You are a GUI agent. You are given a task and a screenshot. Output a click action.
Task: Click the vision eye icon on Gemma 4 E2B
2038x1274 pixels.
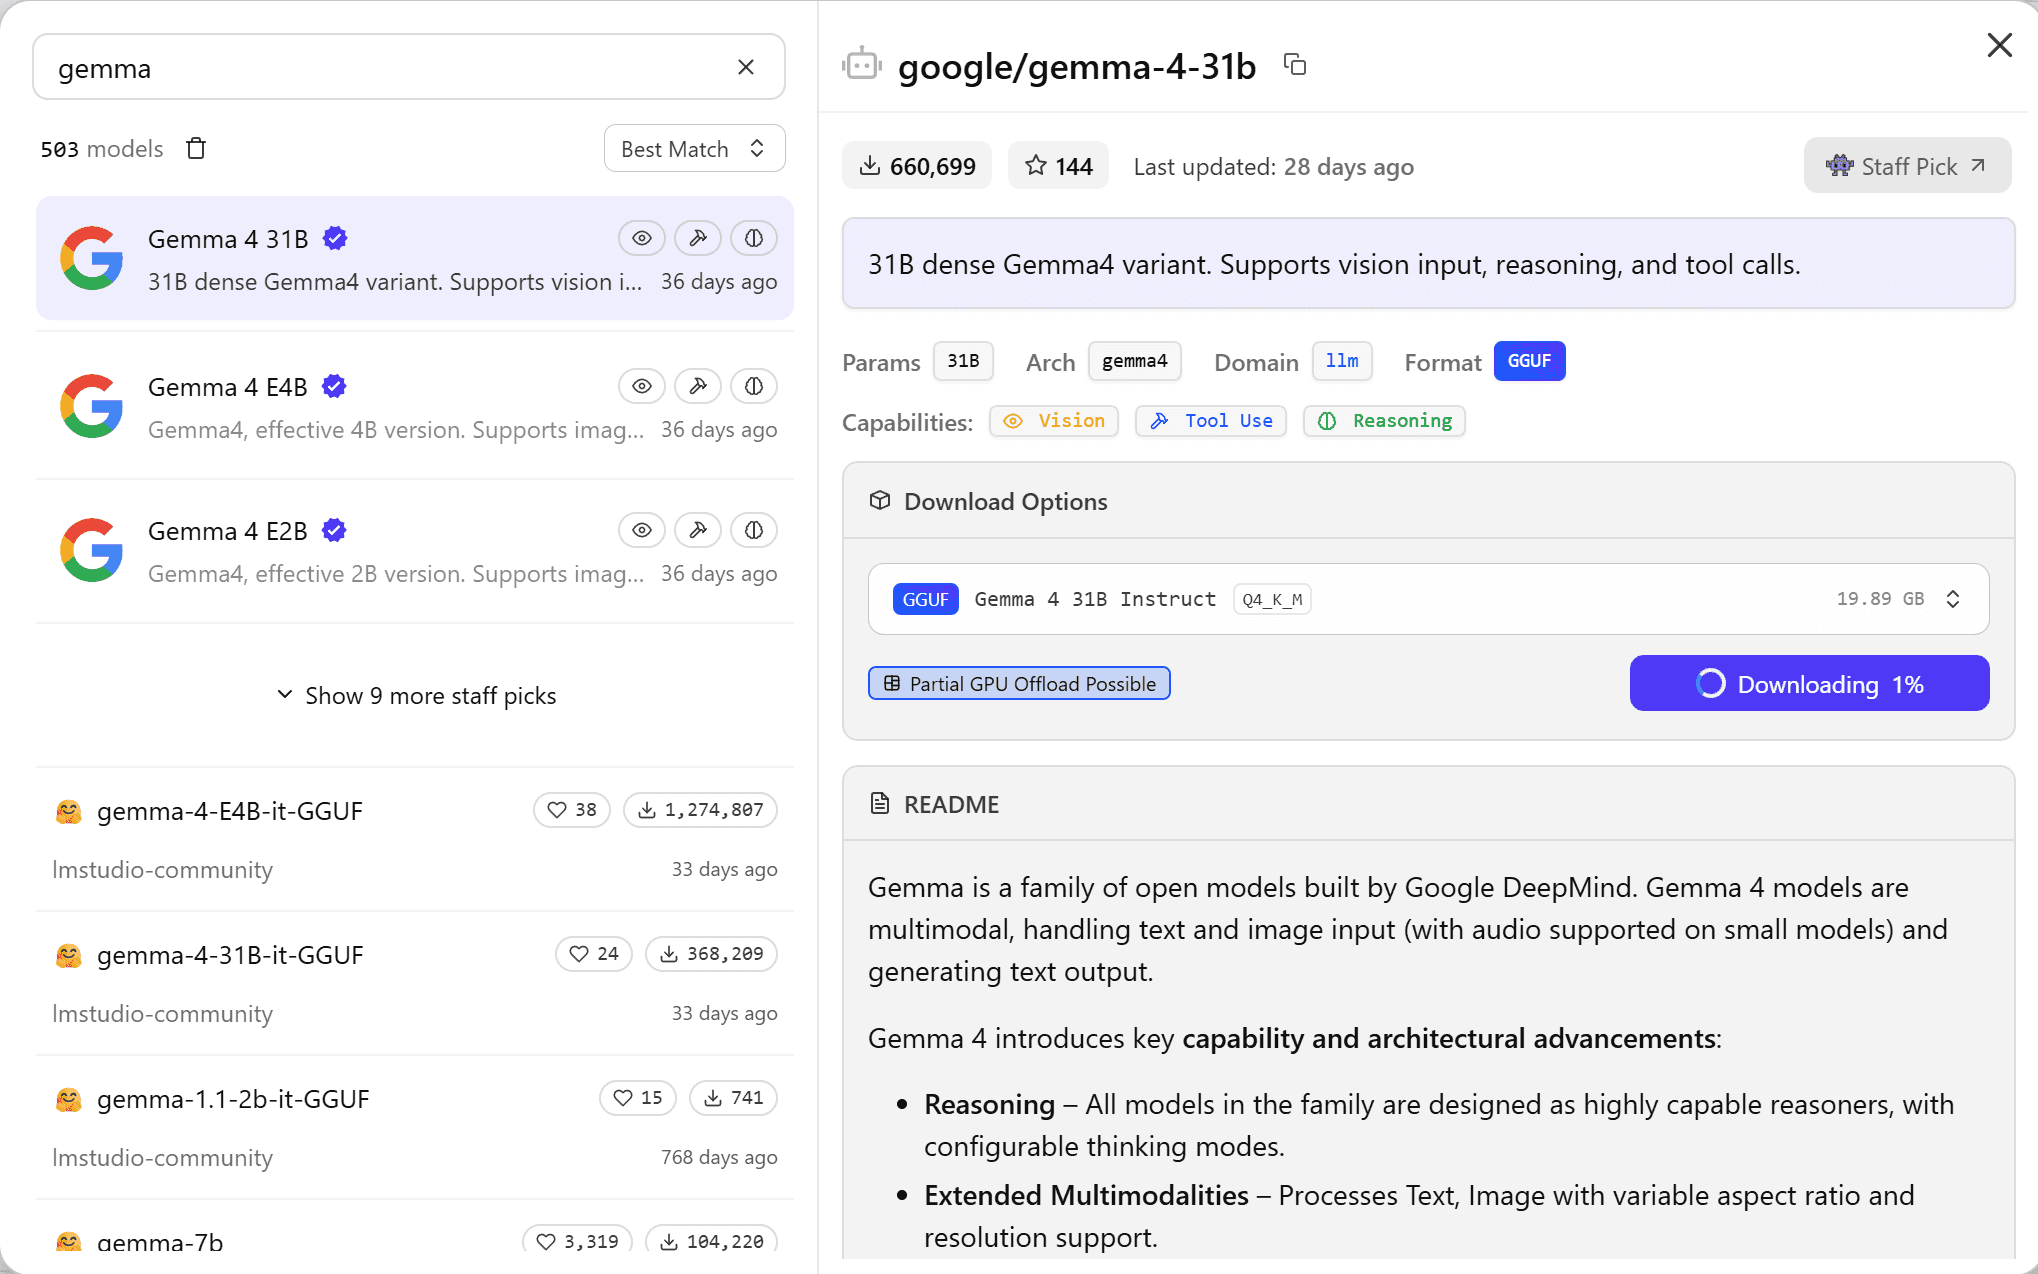pos(642,530)
